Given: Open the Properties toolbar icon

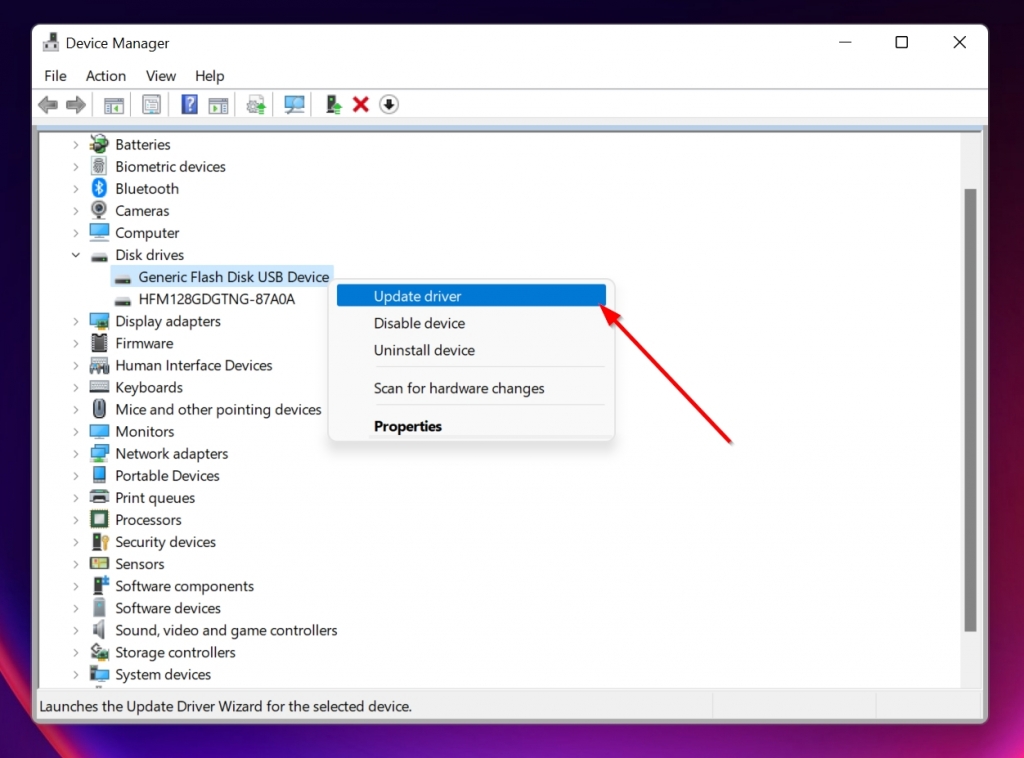Looking at the screenshot, I should tap(151, 104).
